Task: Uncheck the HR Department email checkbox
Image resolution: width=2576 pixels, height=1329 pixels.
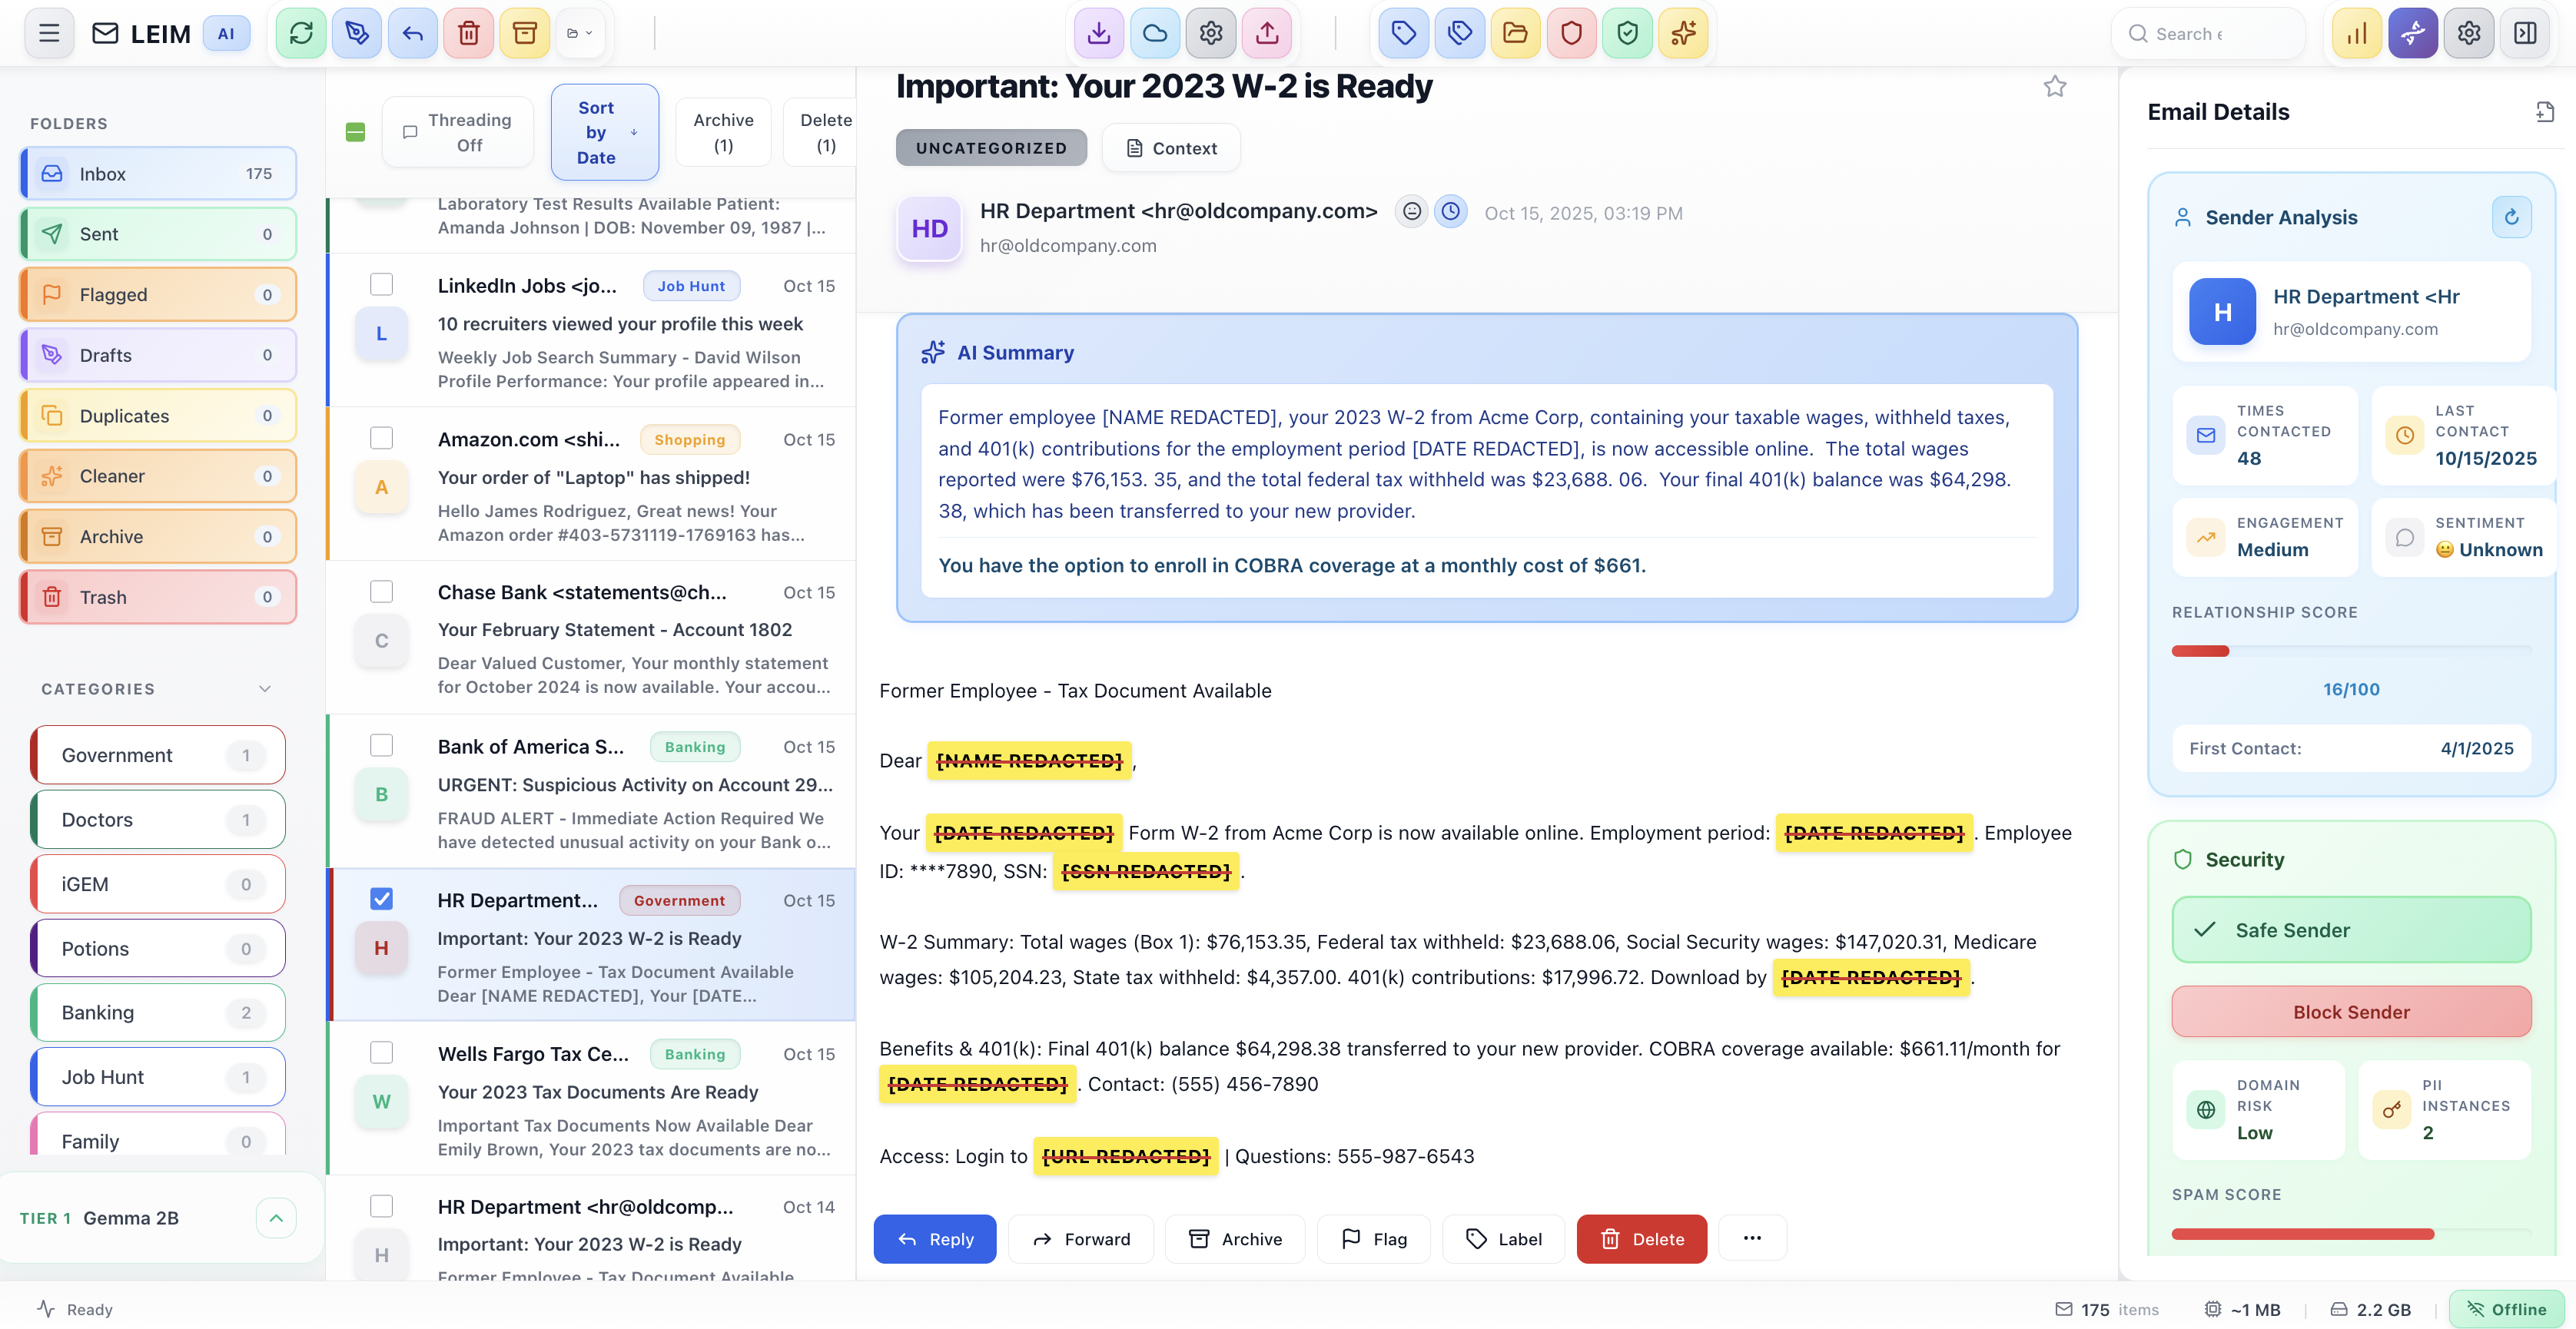Action: pyautogui.click(x=382, y=899)
